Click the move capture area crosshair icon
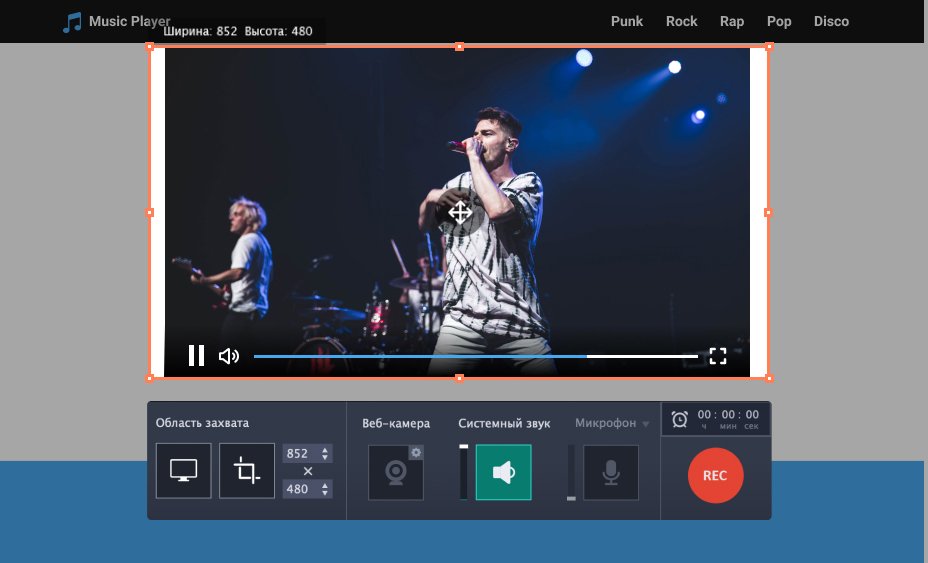 [460, 213]
